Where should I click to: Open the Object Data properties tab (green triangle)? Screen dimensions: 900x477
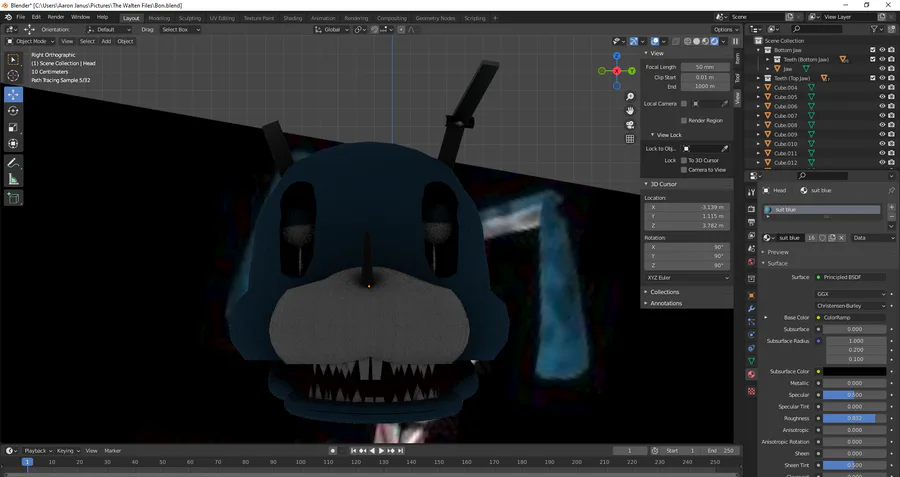pyautogui.click(x=751, y=361)
